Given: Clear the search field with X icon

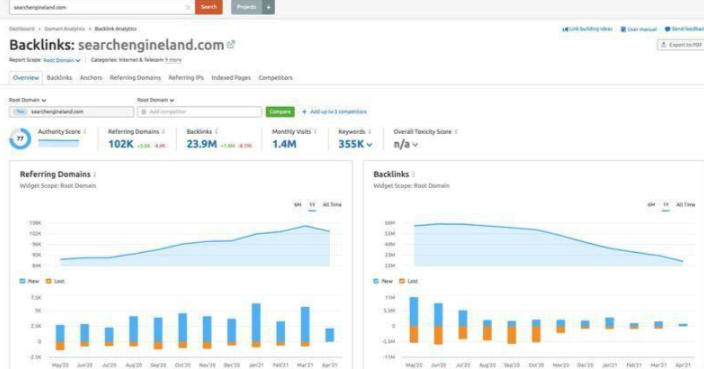Looking at the screenshot, I should pos(188,8).
